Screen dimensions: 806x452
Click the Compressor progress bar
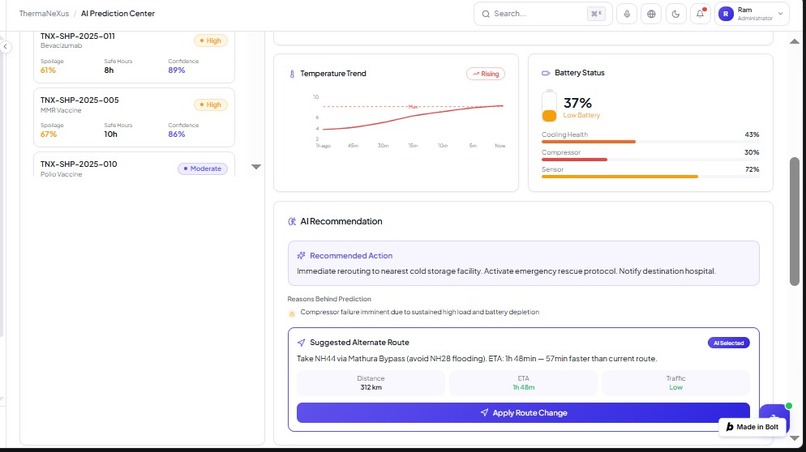tap(650, 159)
